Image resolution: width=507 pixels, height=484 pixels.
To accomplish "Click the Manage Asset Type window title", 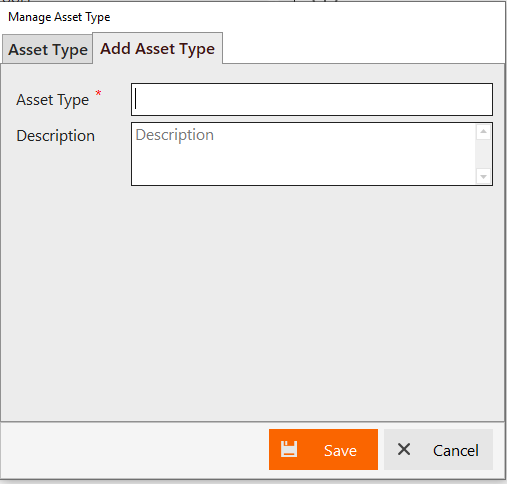I will [x=59, y=17].
